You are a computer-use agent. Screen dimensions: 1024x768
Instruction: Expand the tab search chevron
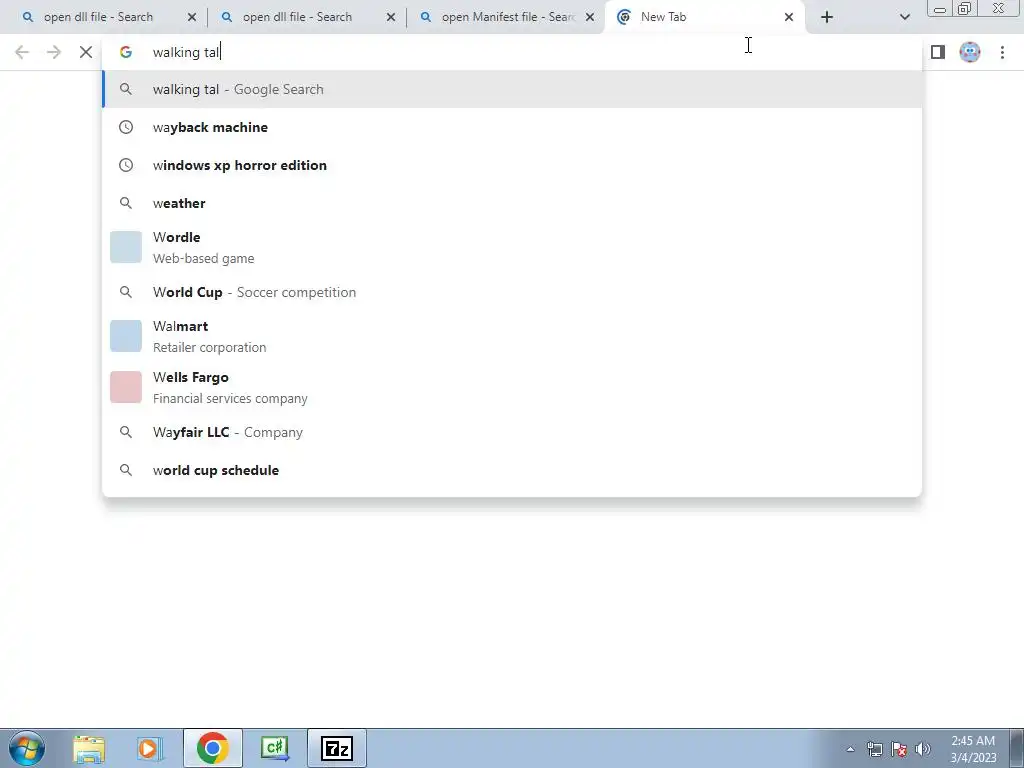point(904,17)
